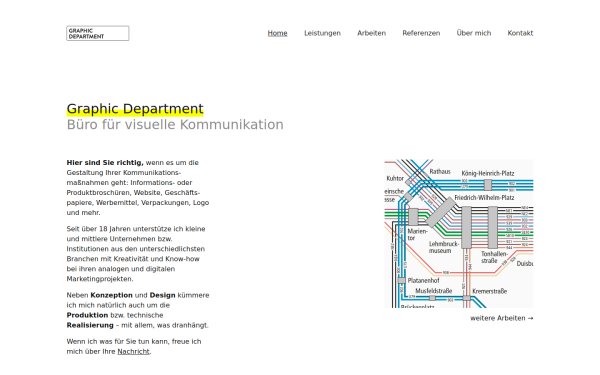Click the Graphic Department logo box

[x=98, y=33]
